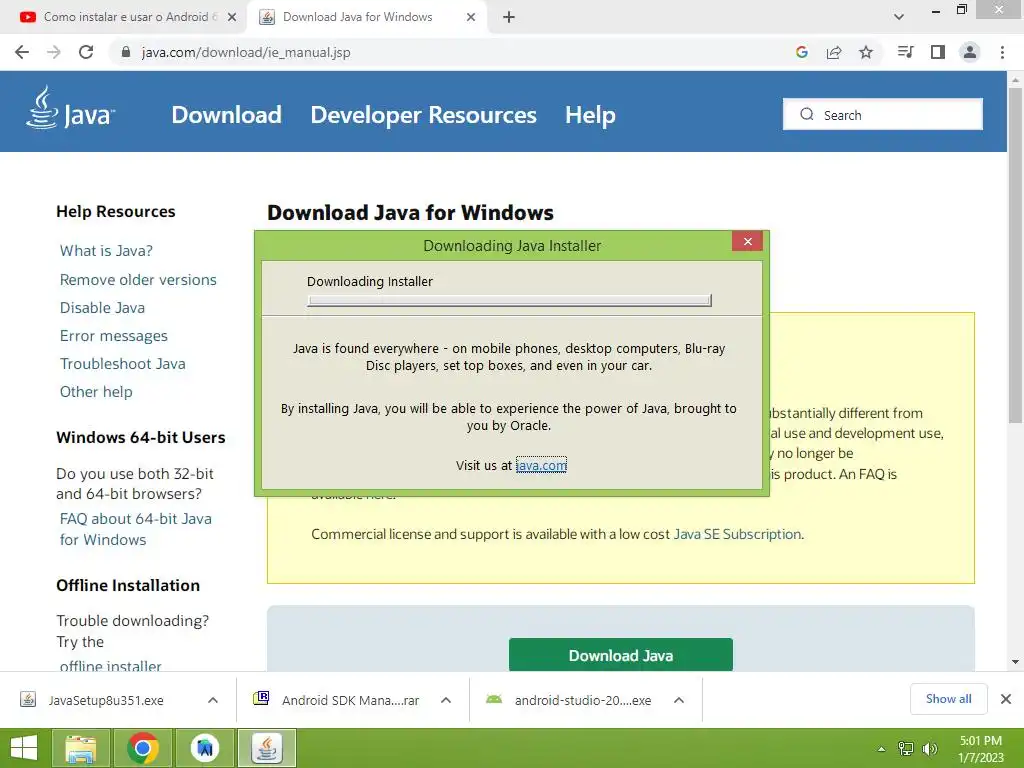This screenshot has height=768, width=1024.
Task: Open File Explorer from the taskbar
Action: [81, 748]
